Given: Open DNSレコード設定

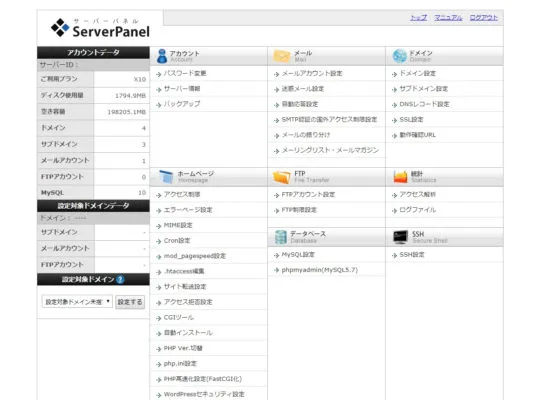Looking at the screenshot, I should point(424,104).
